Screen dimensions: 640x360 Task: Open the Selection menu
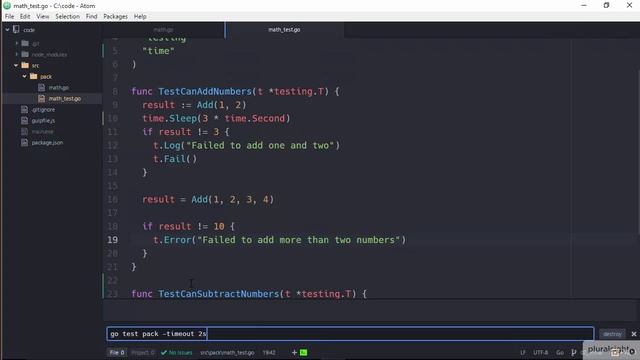click(67, 16)
